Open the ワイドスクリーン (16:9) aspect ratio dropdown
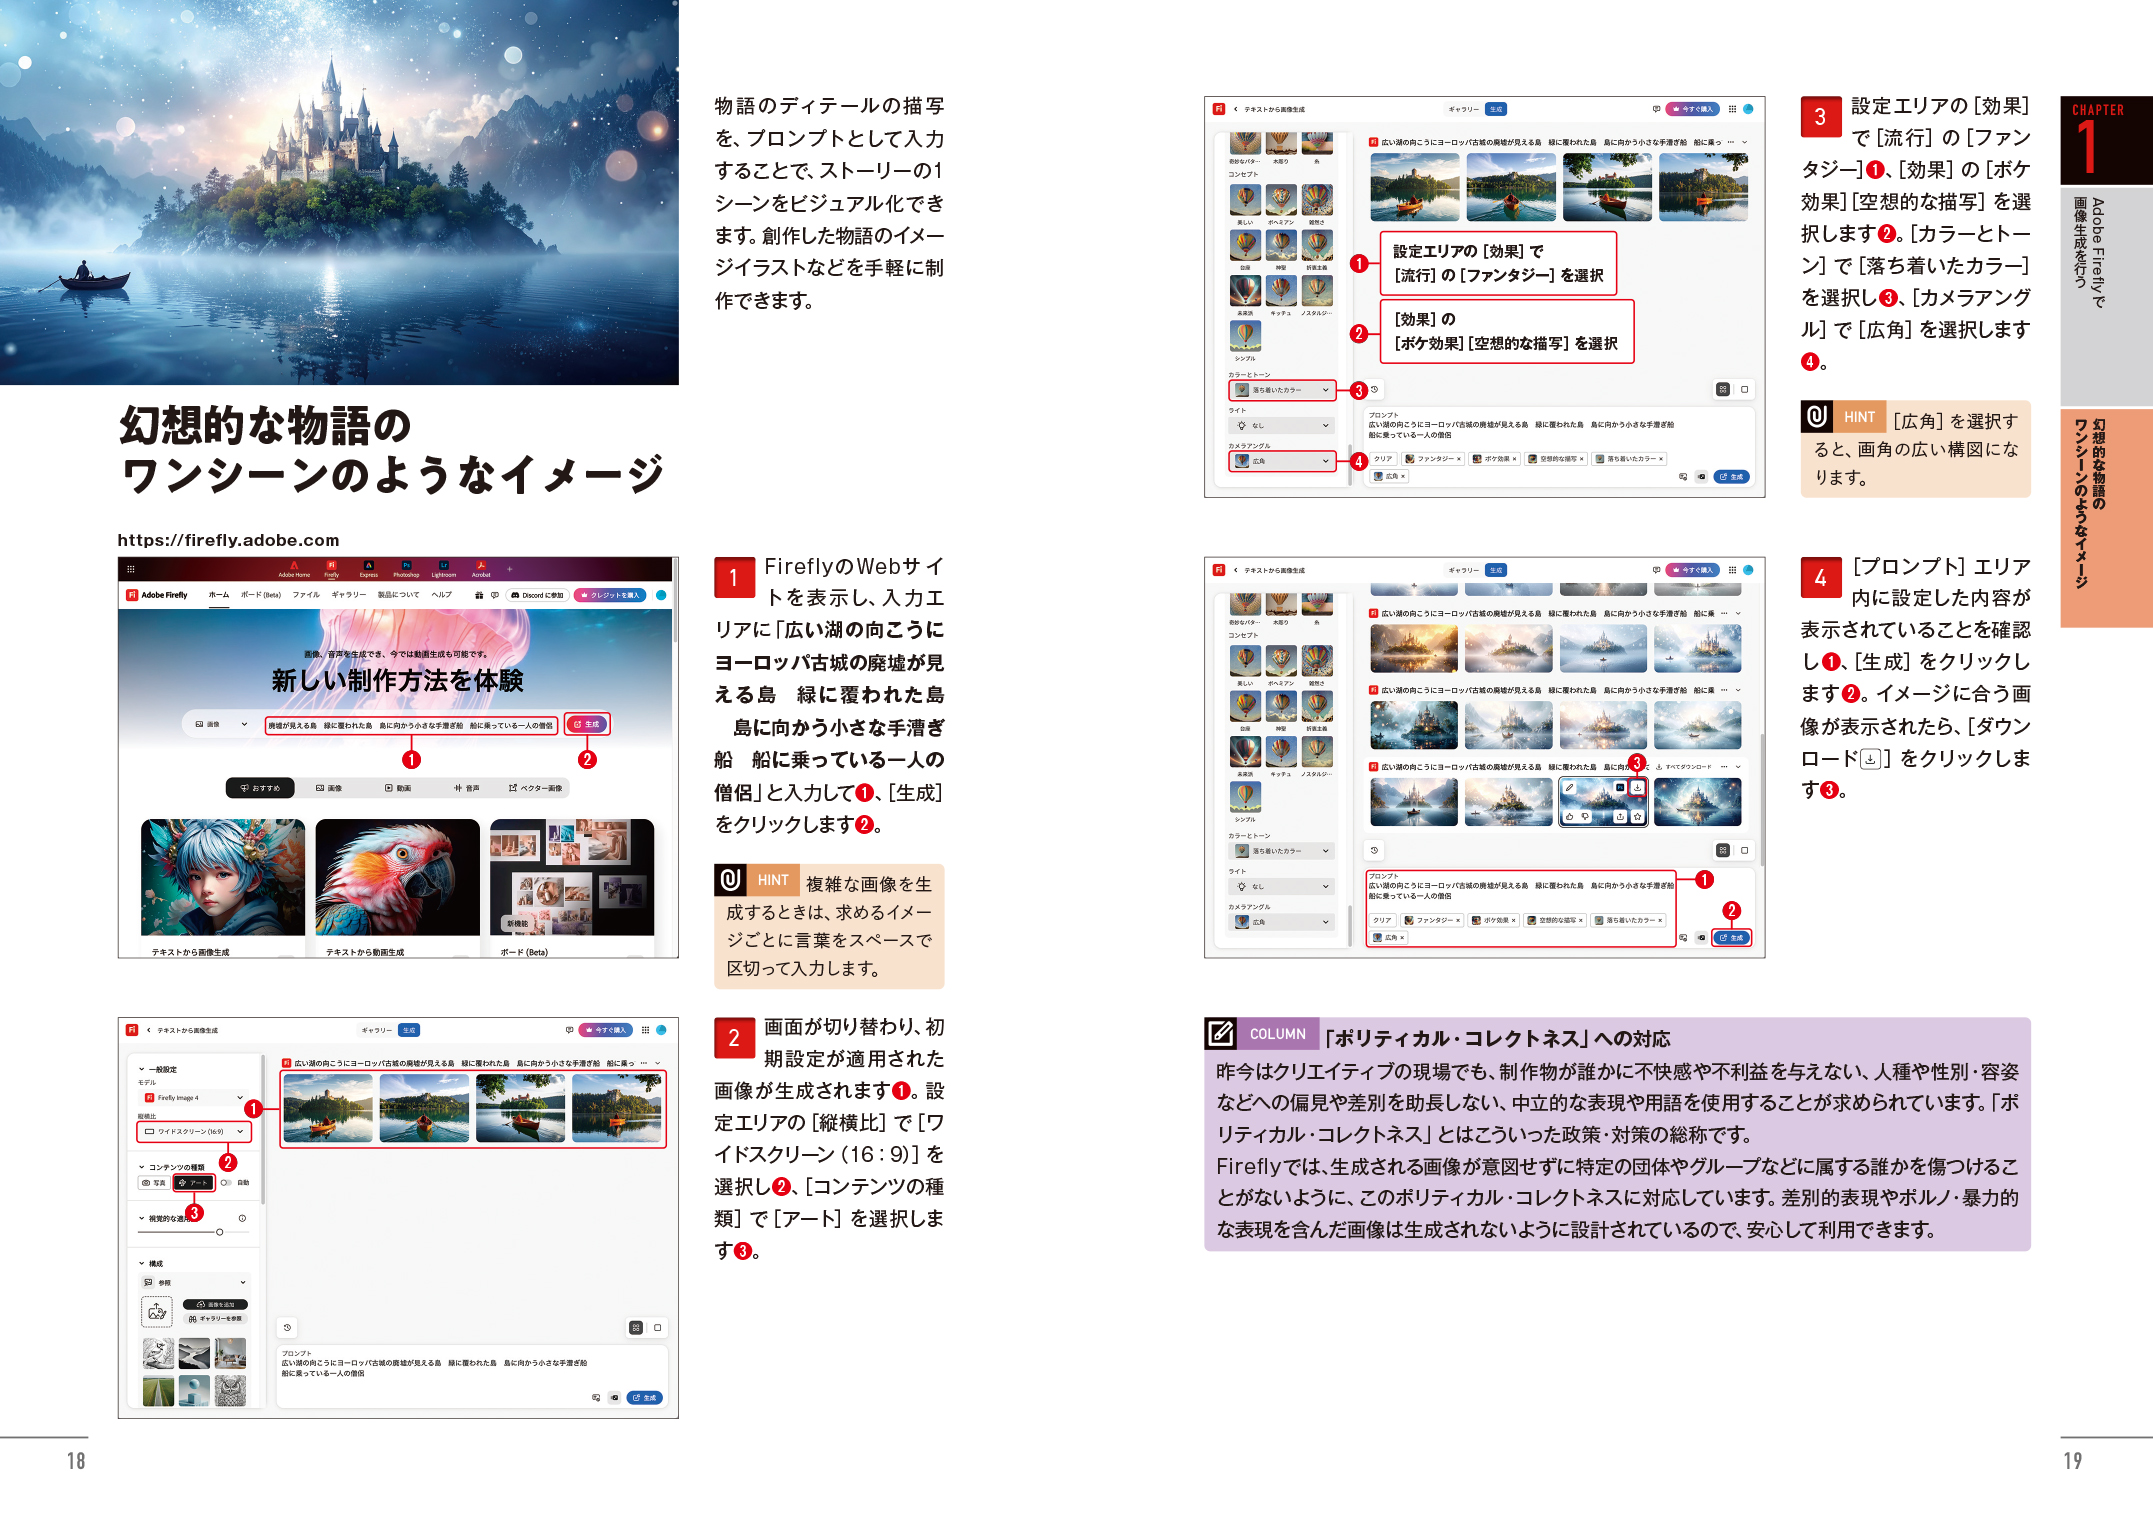2153x1527 pixels. pyautogui.click(x=194, y=1132)
